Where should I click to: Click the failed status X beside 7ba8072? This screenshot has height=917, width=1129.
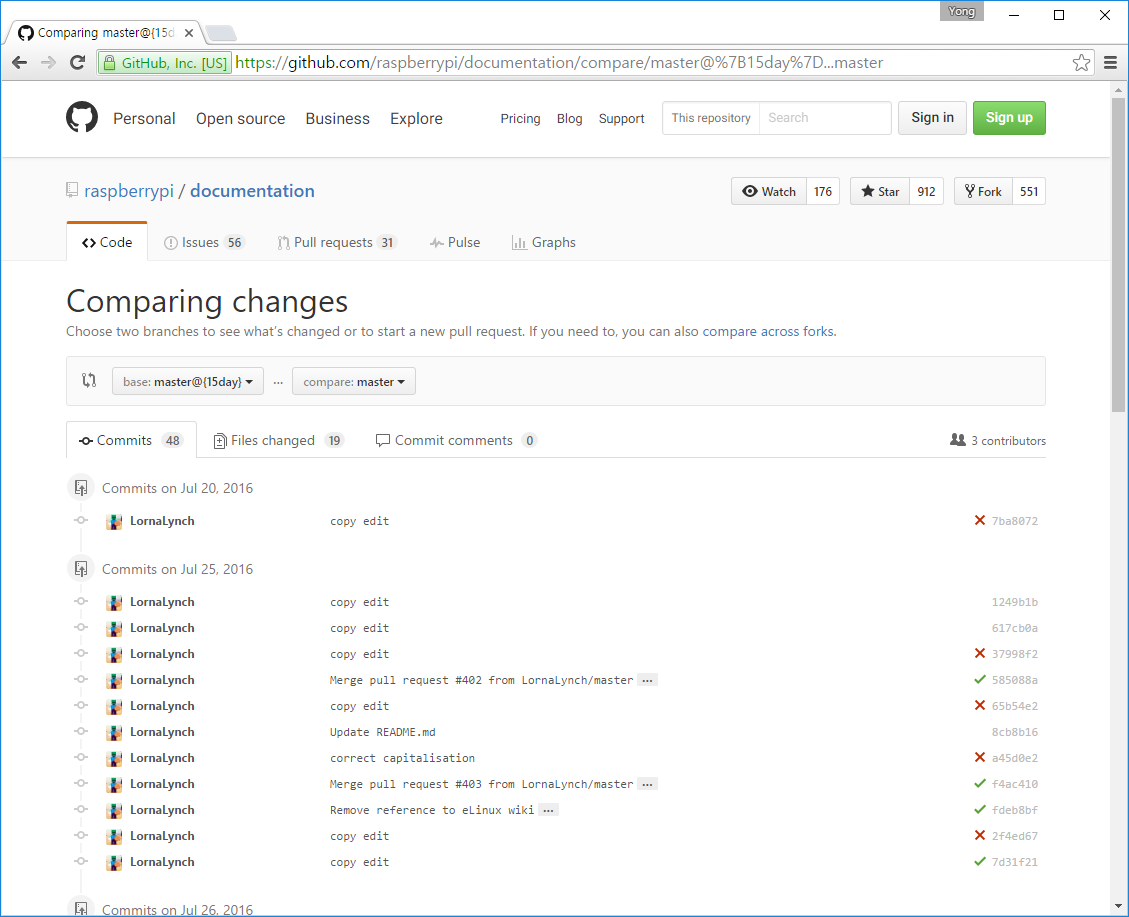[x=980, y=521]
